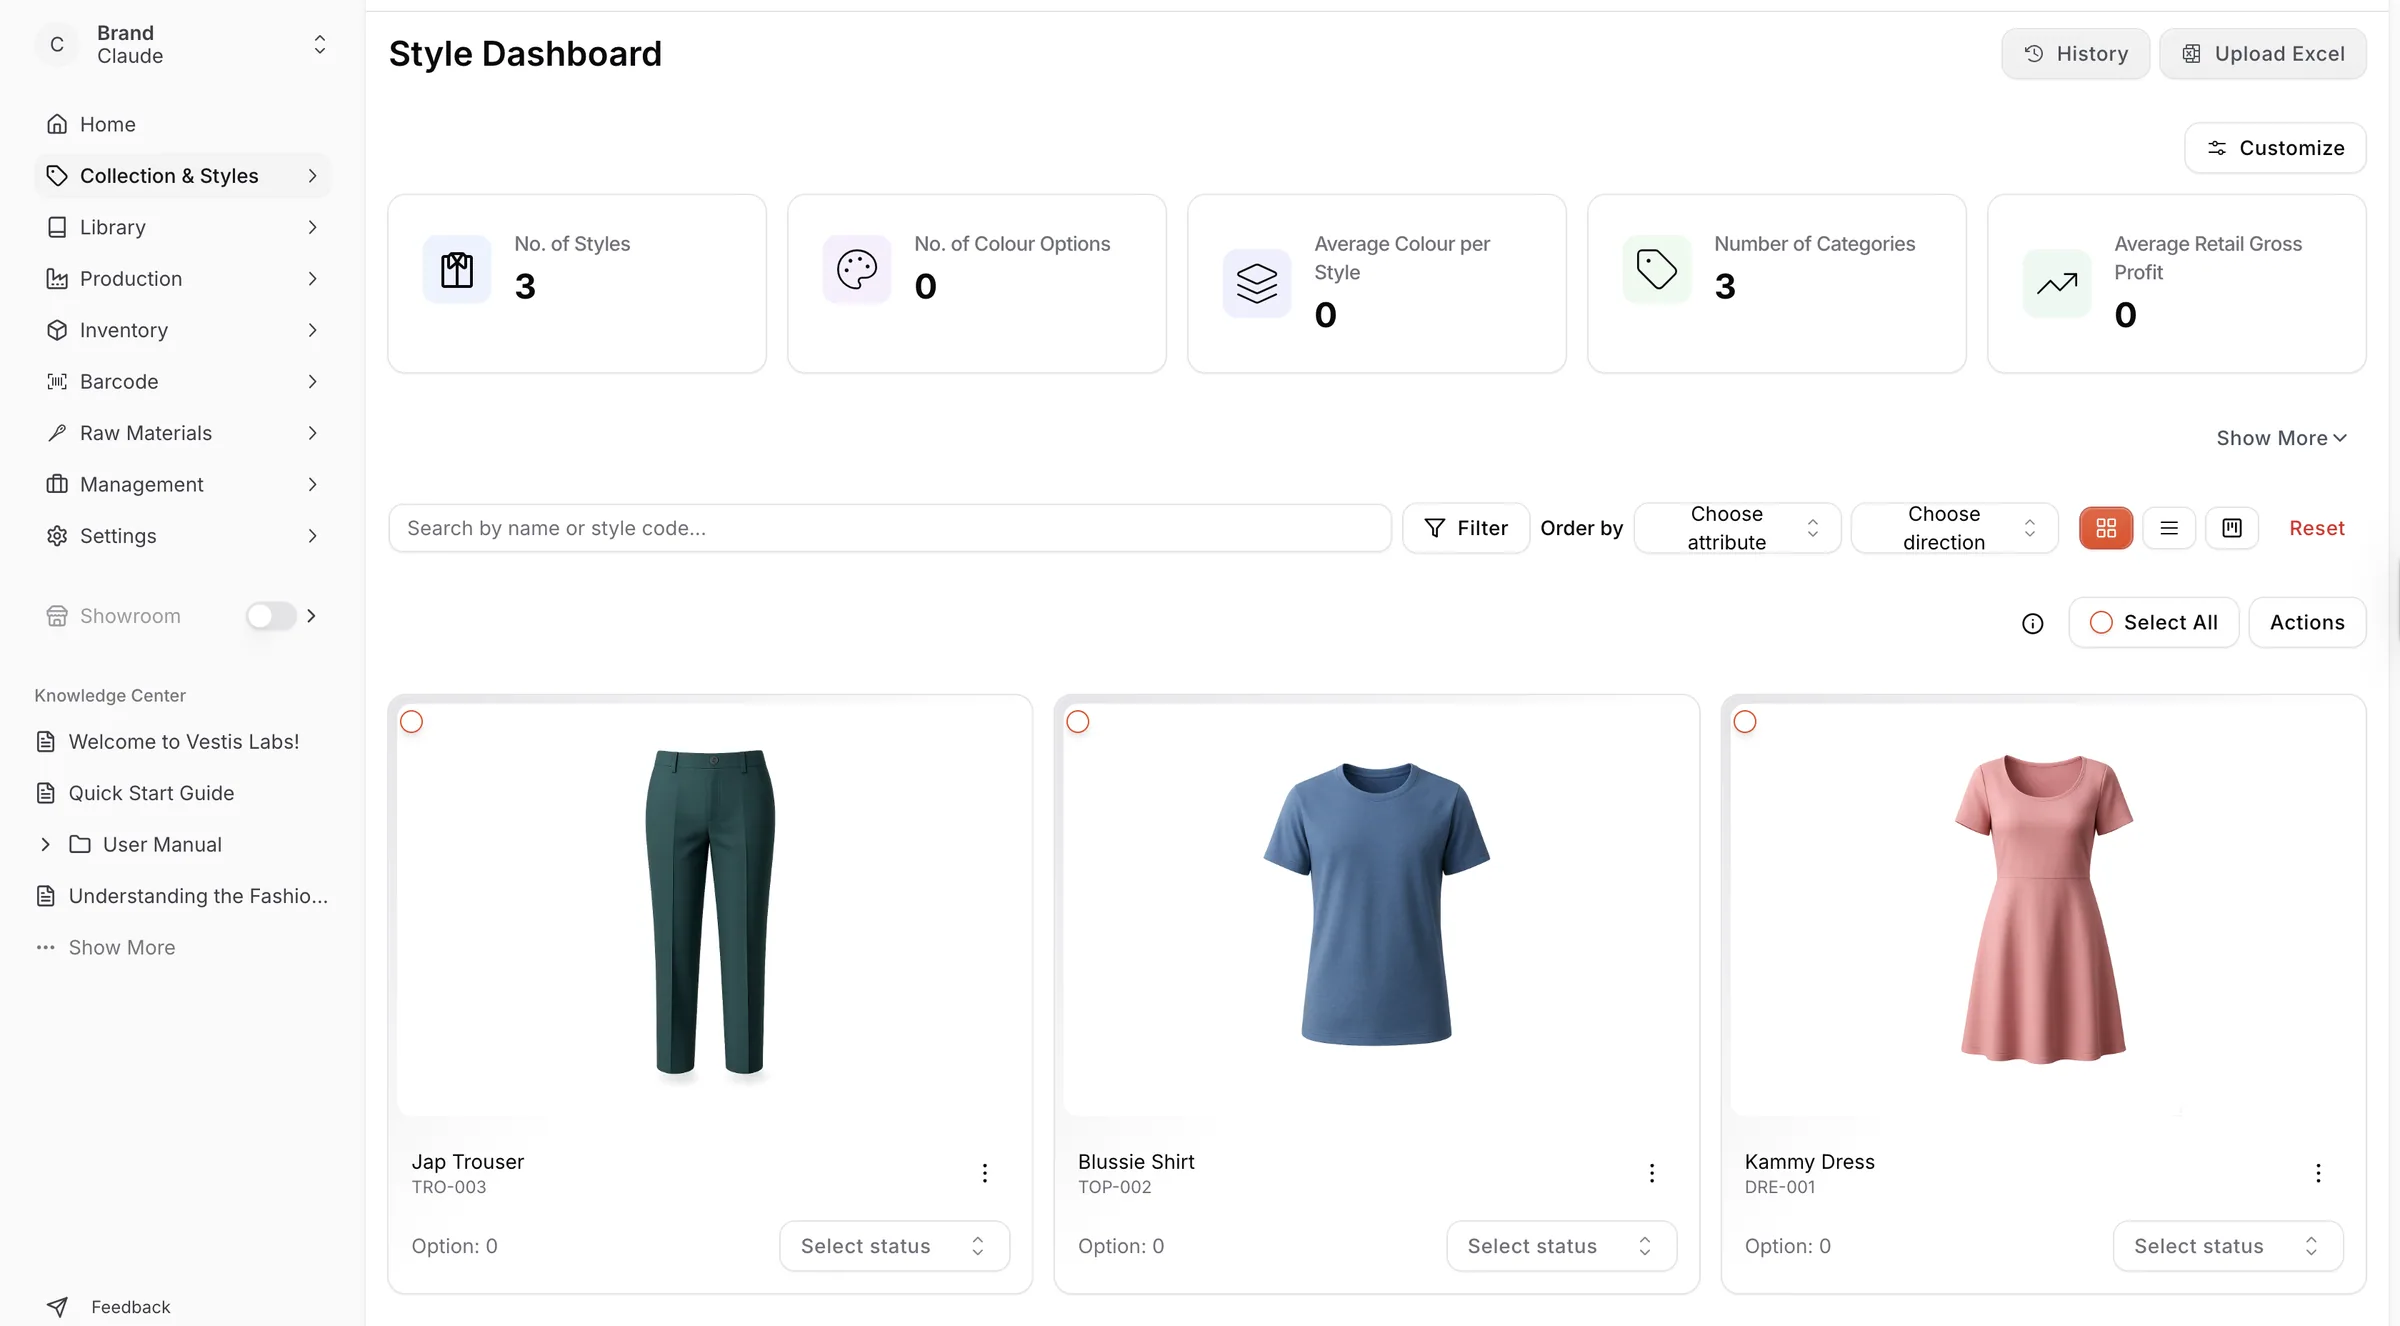Image resolution: width=2400 pixels, height=1326 pixels.
Task: Open the Raw Materials menu
Action: [x=183, y=433]
